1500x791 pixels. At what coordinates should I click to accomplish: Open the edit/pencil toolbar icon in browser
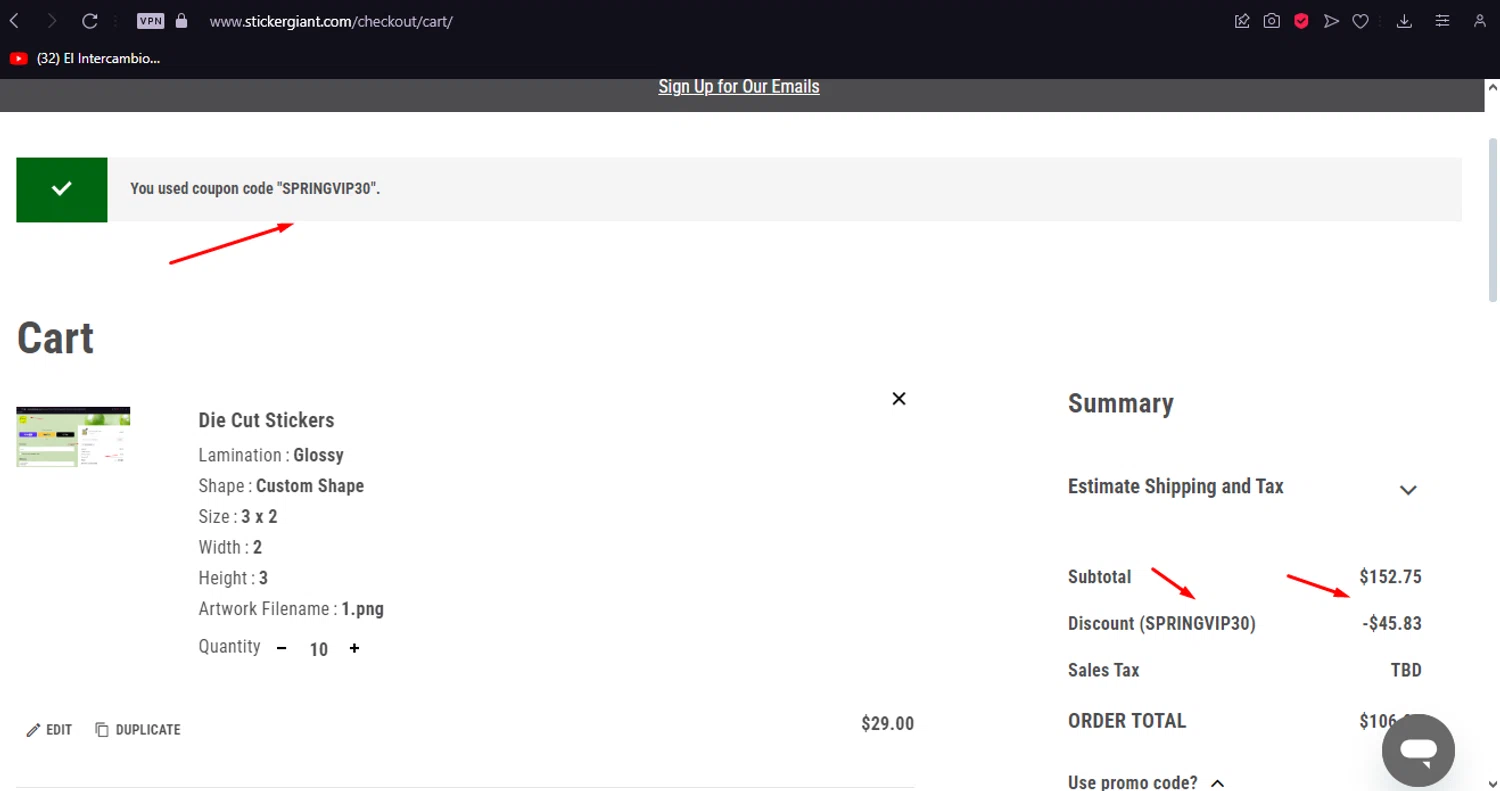click(x=1242, y=20)
